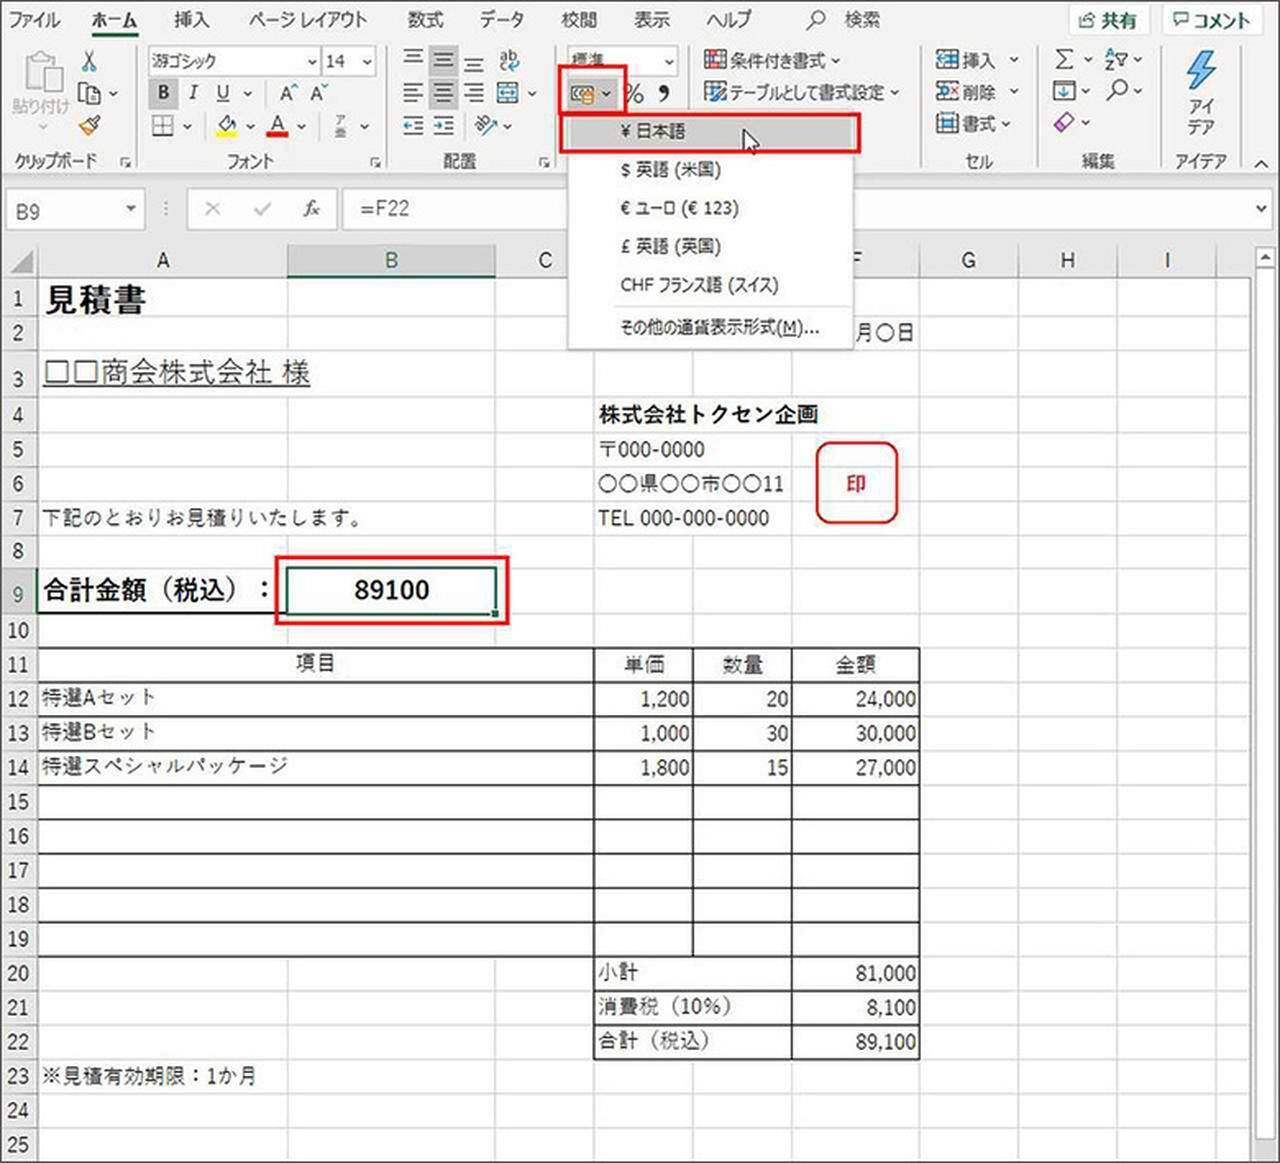The height and width of the screenshot is (1163, 1280).
Task: Decrease font size with the smaller A button
Action: tap(319, 93)
